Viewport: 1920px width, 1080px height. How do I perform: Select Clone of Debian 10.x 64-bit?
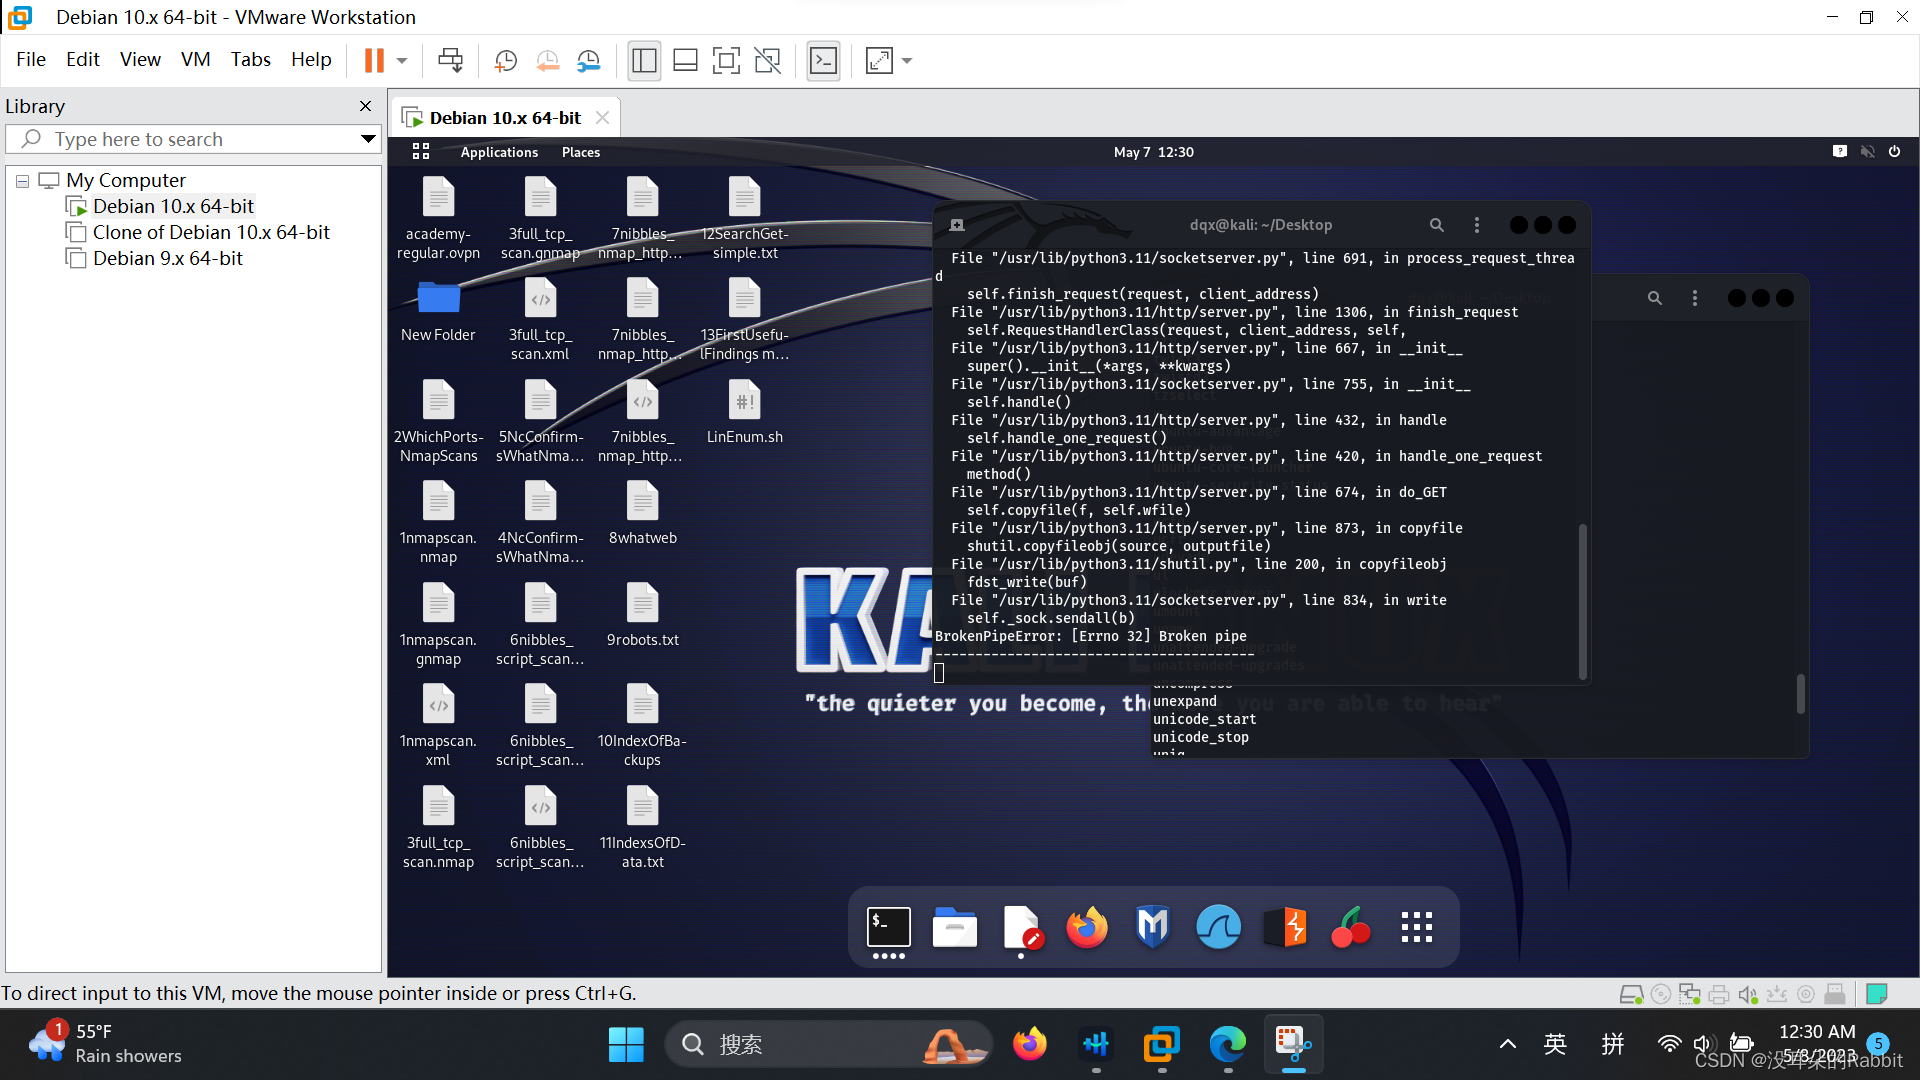click(210, 232)
